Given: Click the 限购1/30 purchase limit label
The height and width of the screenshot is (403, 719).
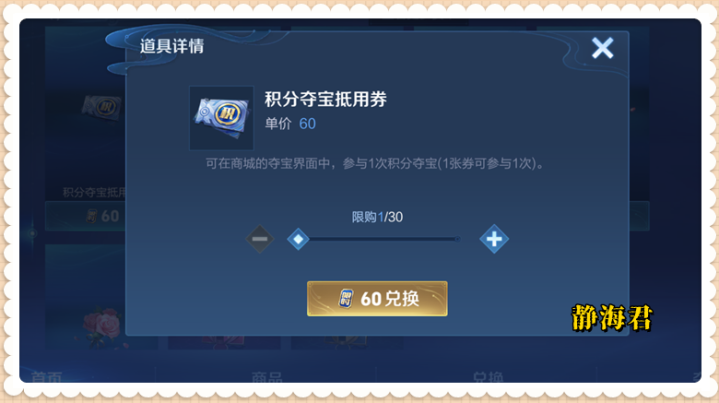Looking at the screenshot, I should click(377, 217).
